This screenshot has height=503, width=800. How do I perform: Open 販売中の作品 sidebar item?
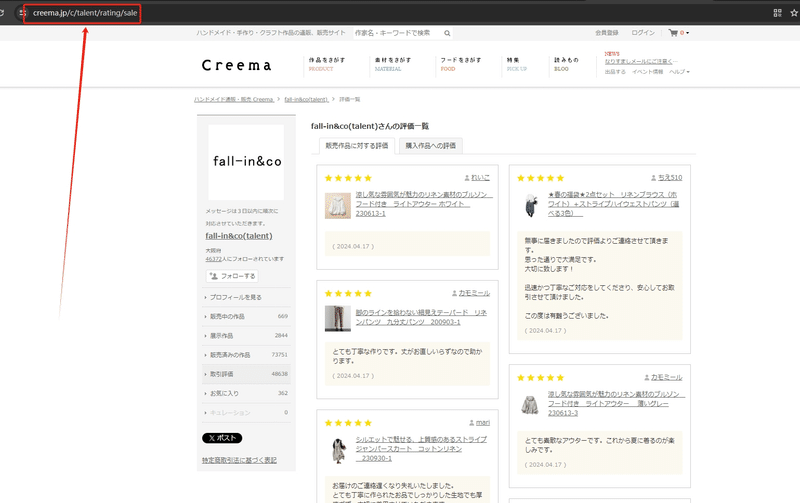tap(246, 317)
